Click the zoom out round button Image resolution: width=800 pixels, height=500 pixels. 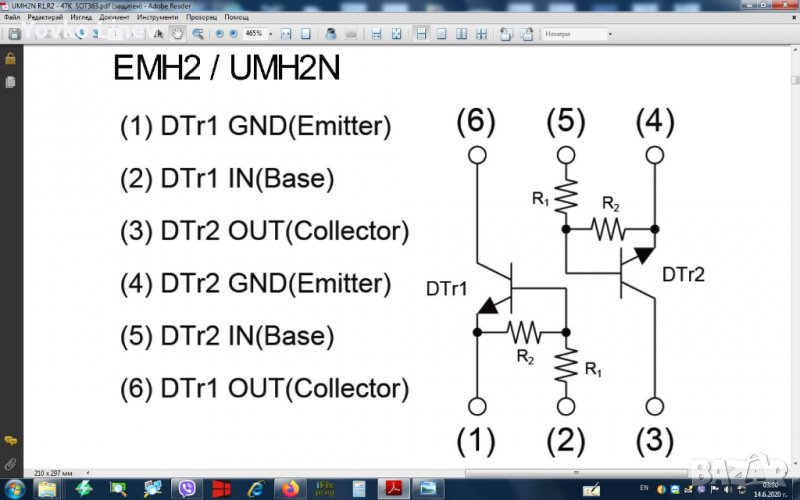(220, 33)
